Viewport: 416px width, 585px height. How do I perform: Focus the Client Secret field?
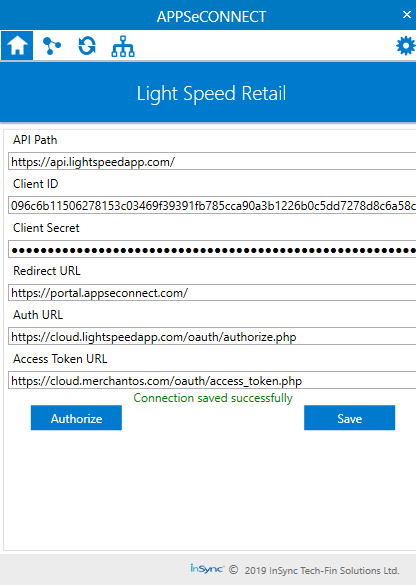point(212,249)
